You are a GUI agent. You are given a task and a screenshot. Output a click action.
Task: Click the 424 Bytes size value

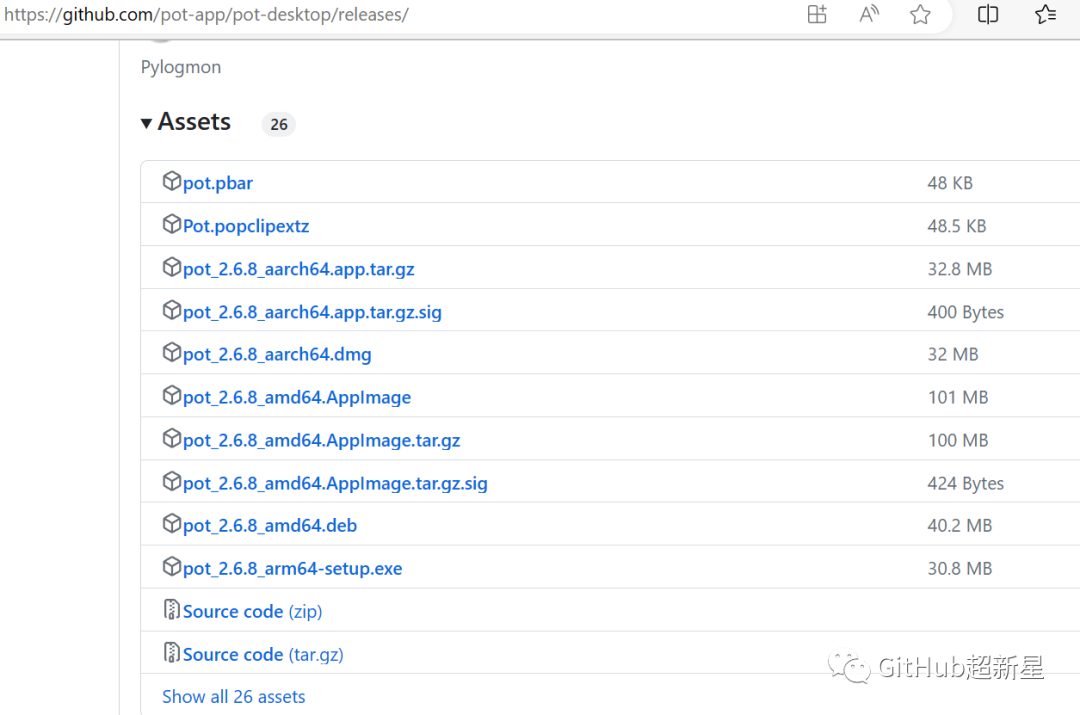click(966, 484)
